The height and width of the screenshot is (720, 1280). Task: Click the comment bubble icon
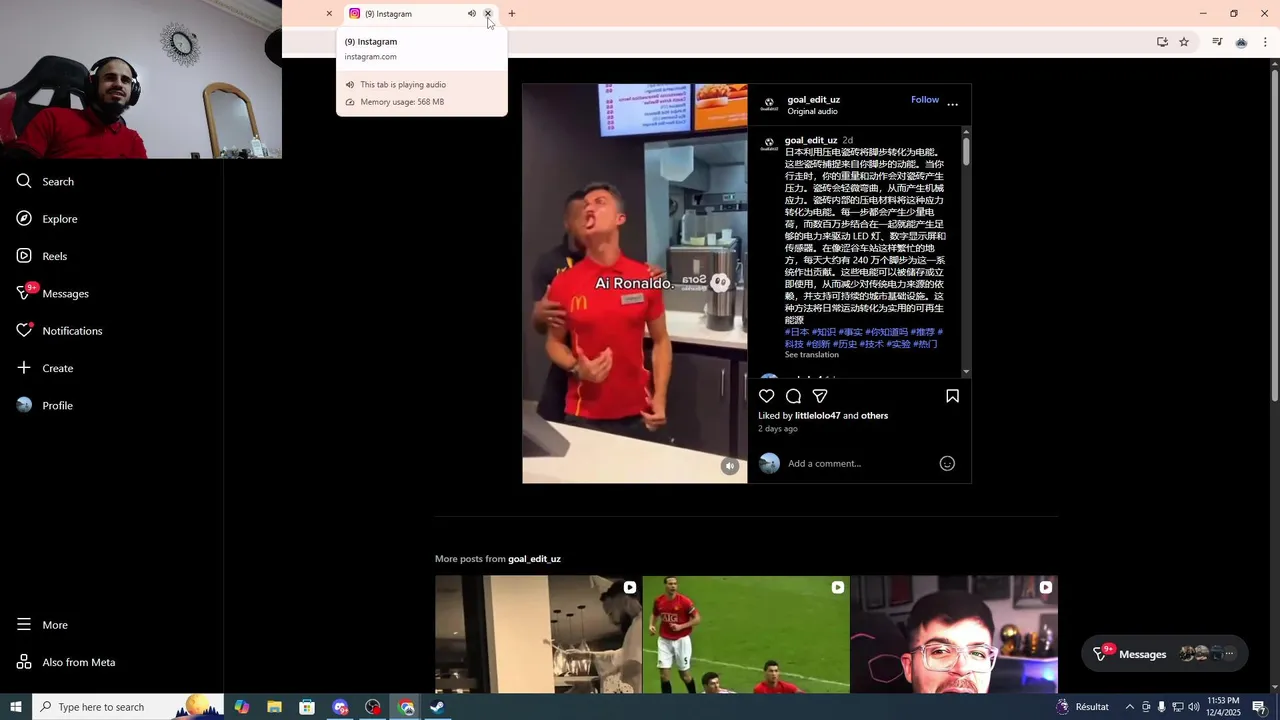coord(793,396)
